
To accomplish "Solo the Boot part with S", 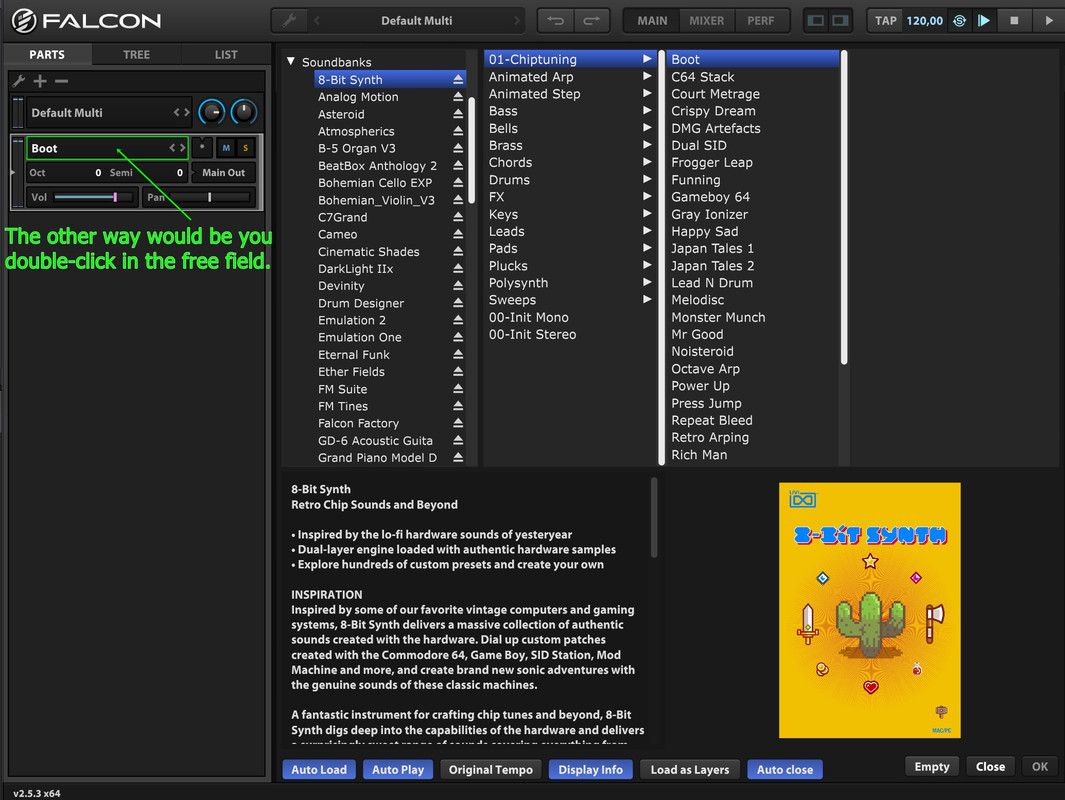I will 245,148.
